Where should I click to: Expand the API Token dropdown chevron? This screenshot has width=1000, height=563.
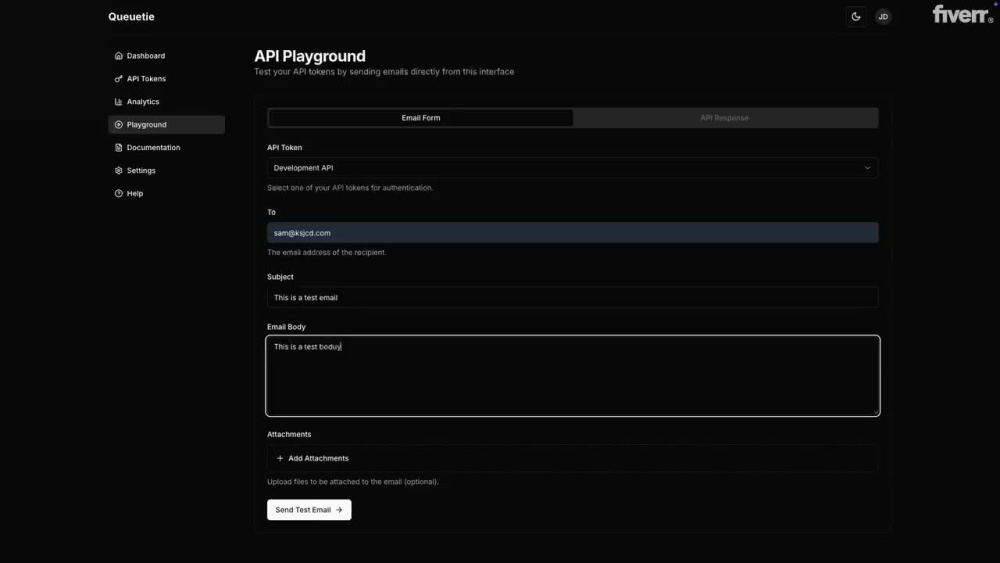pyautogui.click(x=867, y=168)
